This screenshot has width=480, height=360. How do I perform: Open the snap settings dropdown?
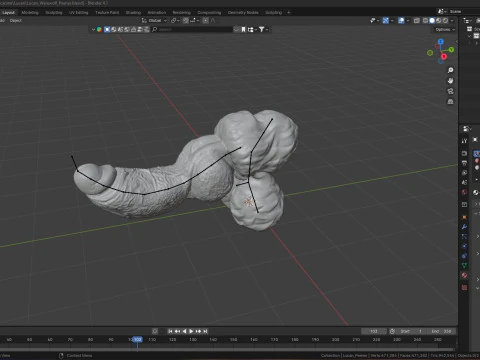194,21
